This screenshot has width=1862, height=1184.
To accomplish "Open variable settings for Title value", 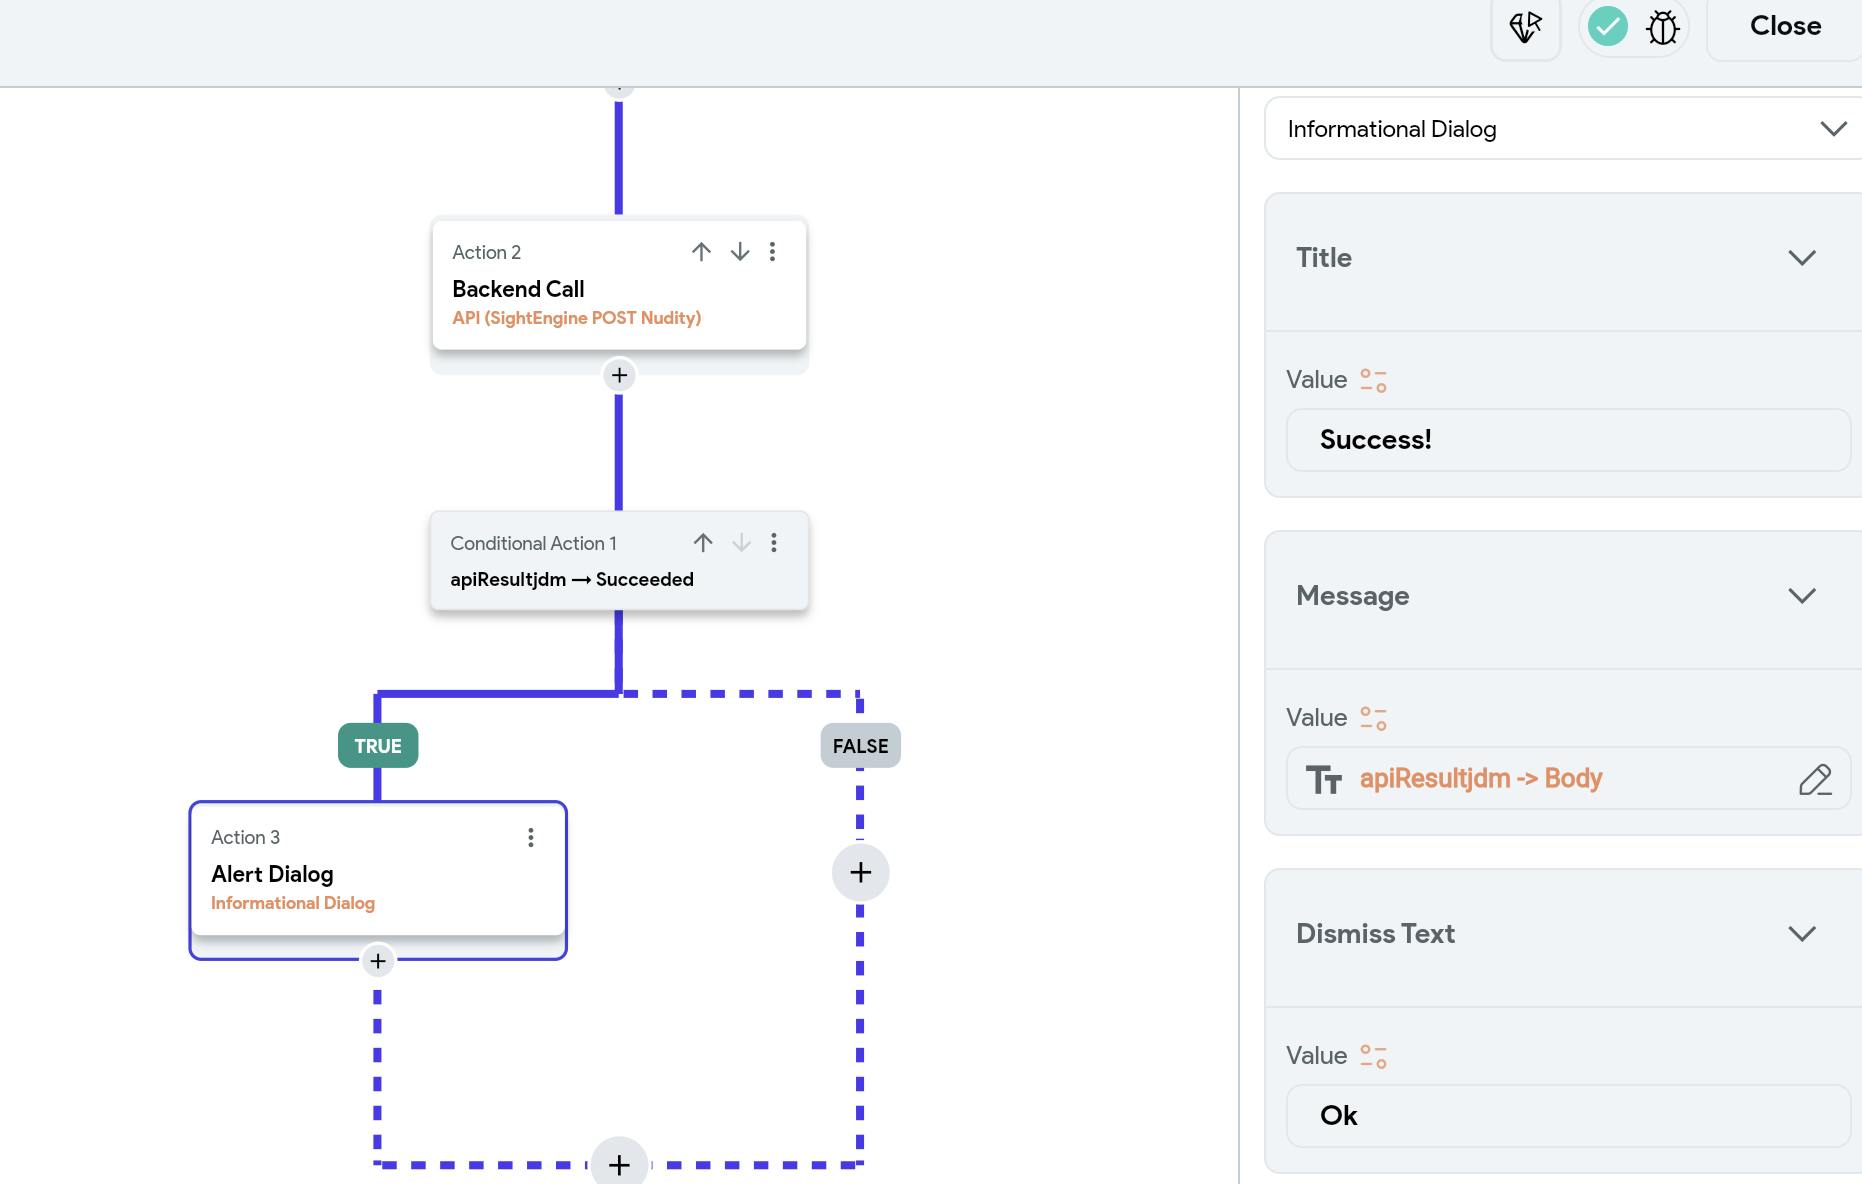I will pos(1373,381).
